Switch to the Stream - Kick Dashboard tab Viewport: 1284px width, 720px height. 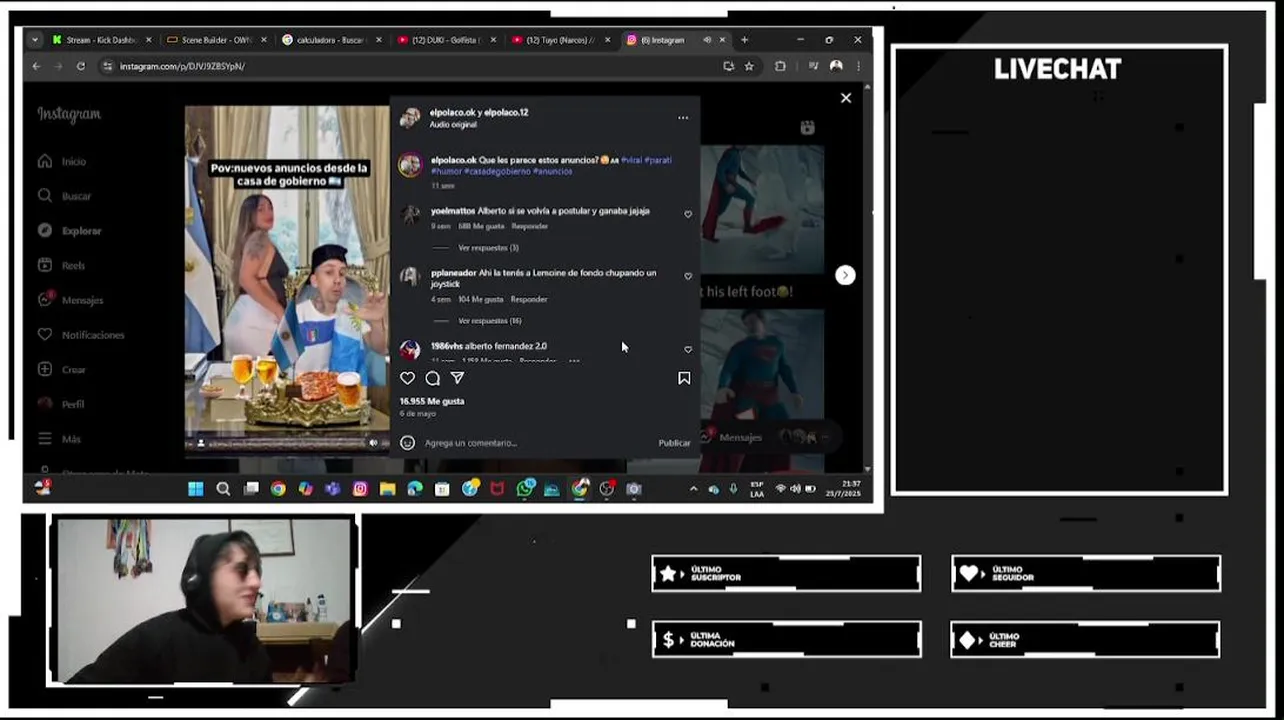[x=100, y=40]
